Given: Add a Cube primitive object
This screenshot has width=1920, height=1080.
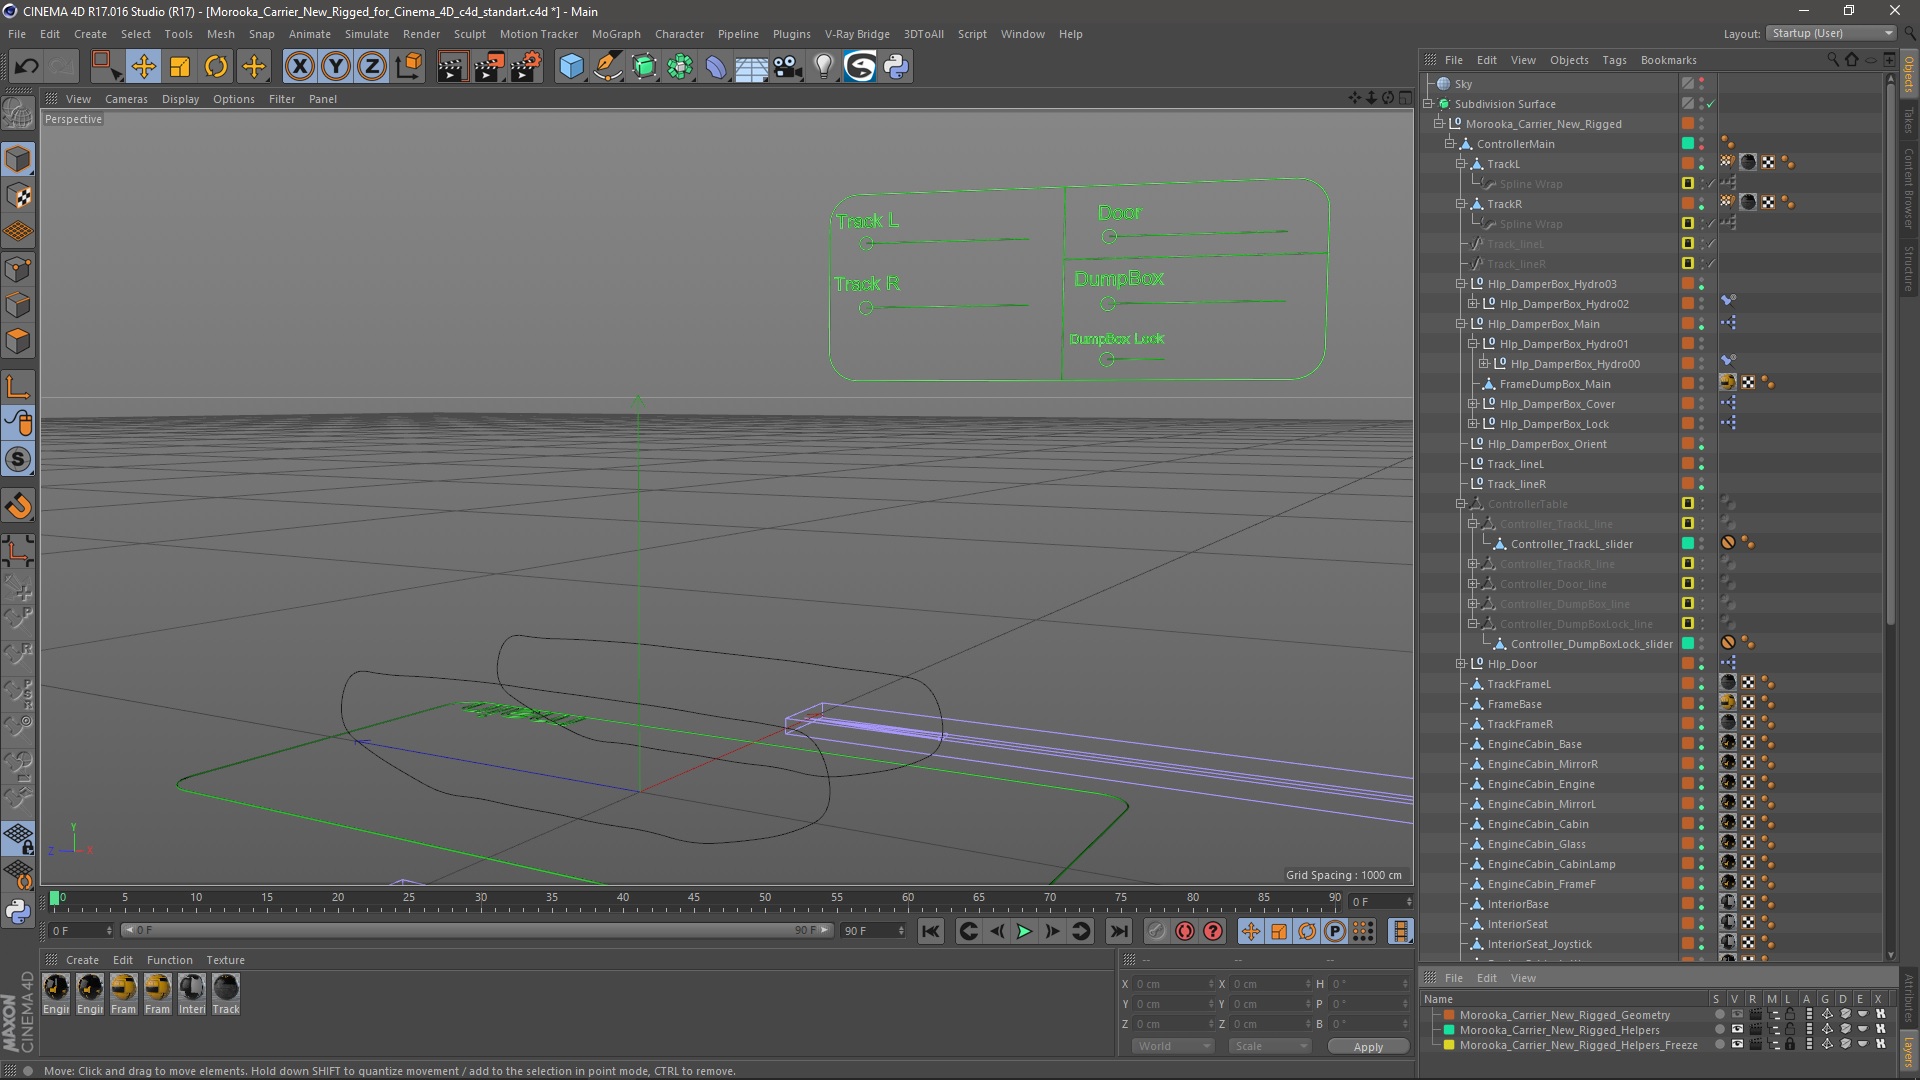Looking at the screenshot, I should [571, 67].
